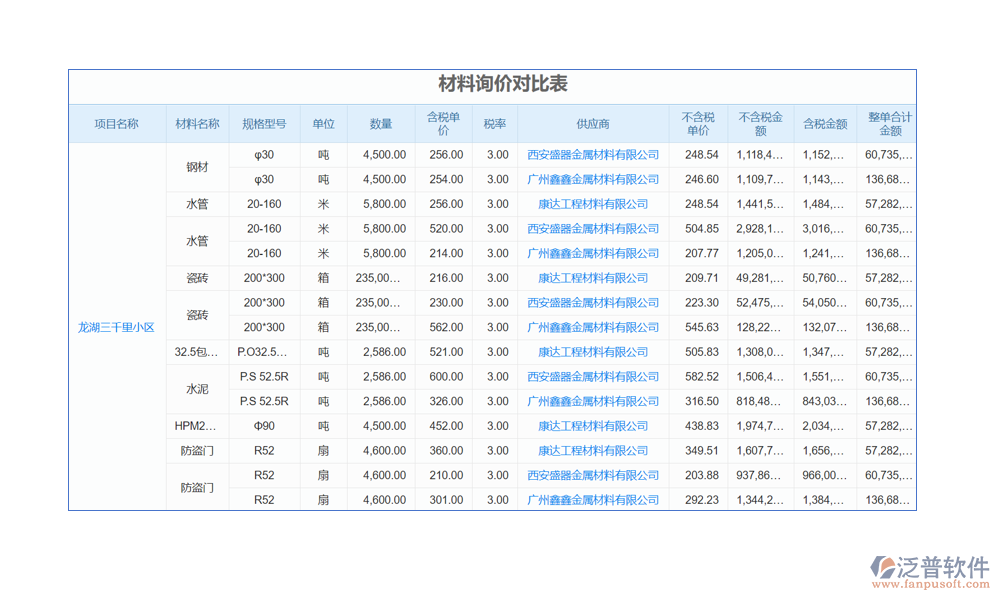Click the 税率 column header
1000x600 pixels.
pyautogui.click(x=495, y=124)
